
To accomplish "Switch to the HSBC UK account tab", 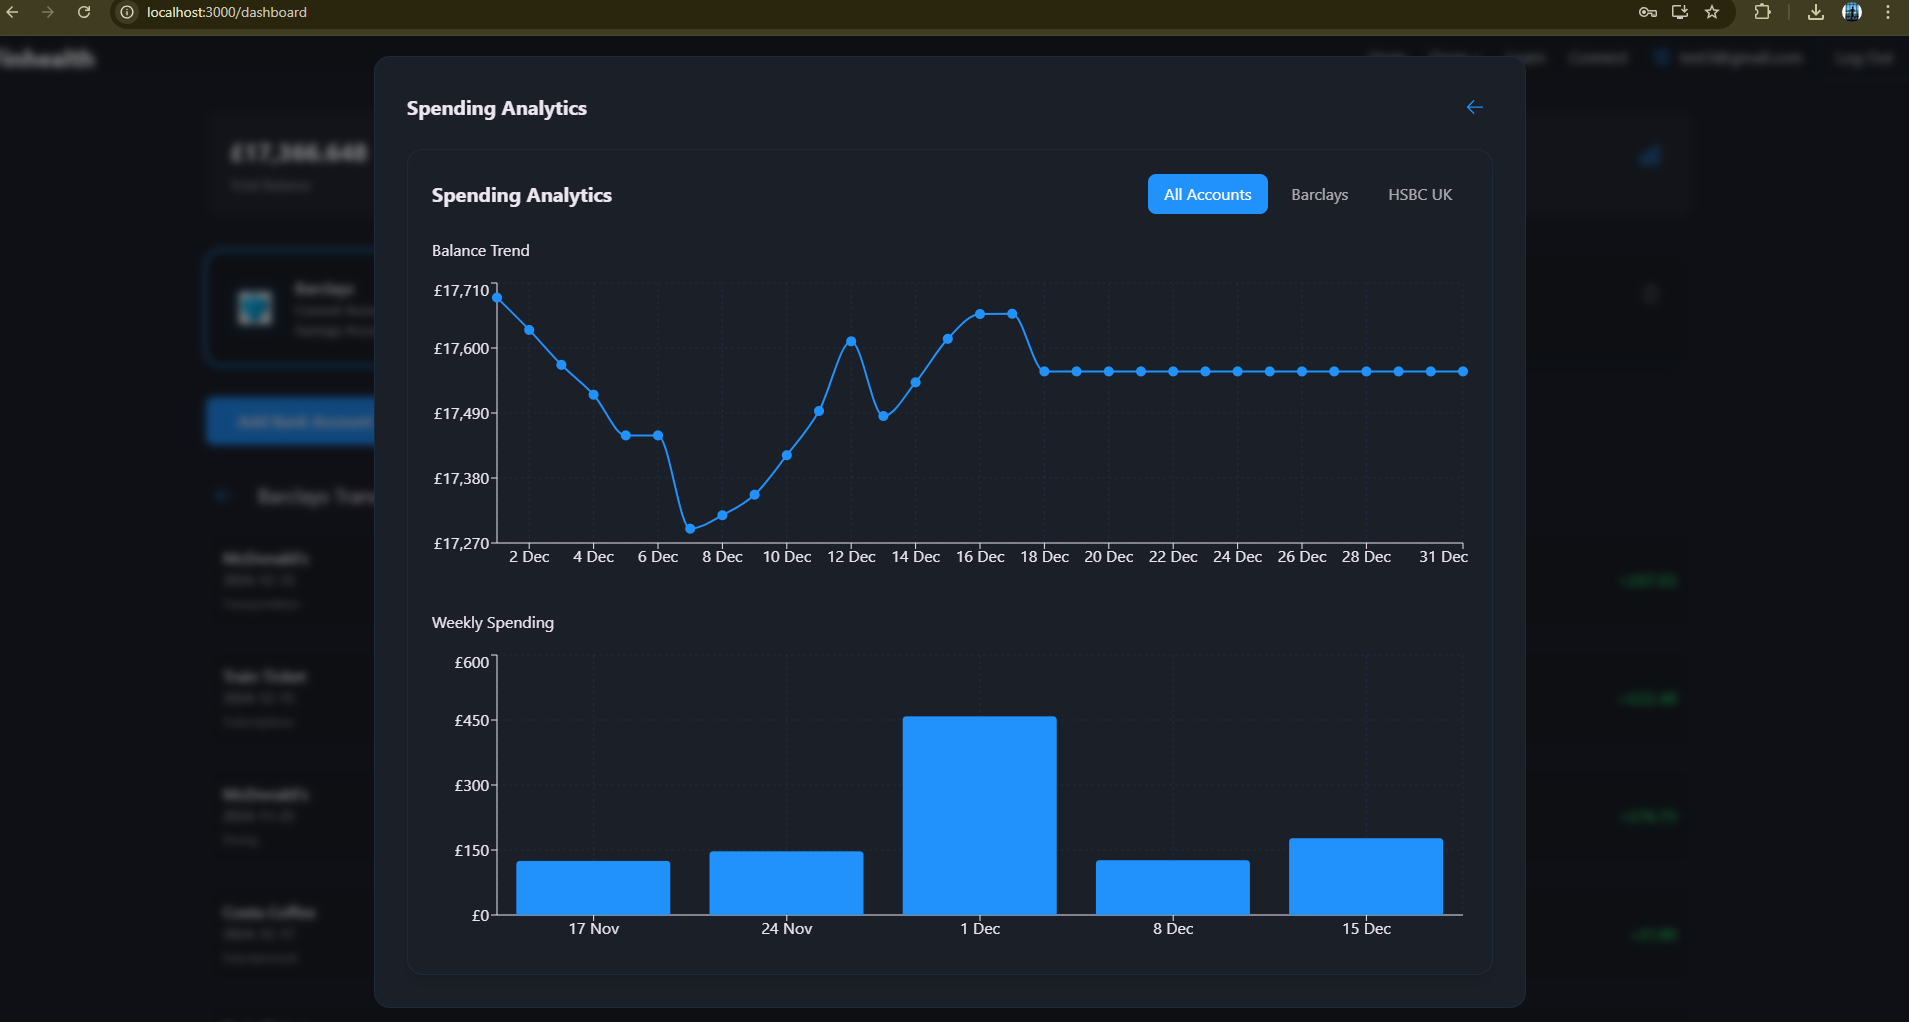I will (1420, 194).
